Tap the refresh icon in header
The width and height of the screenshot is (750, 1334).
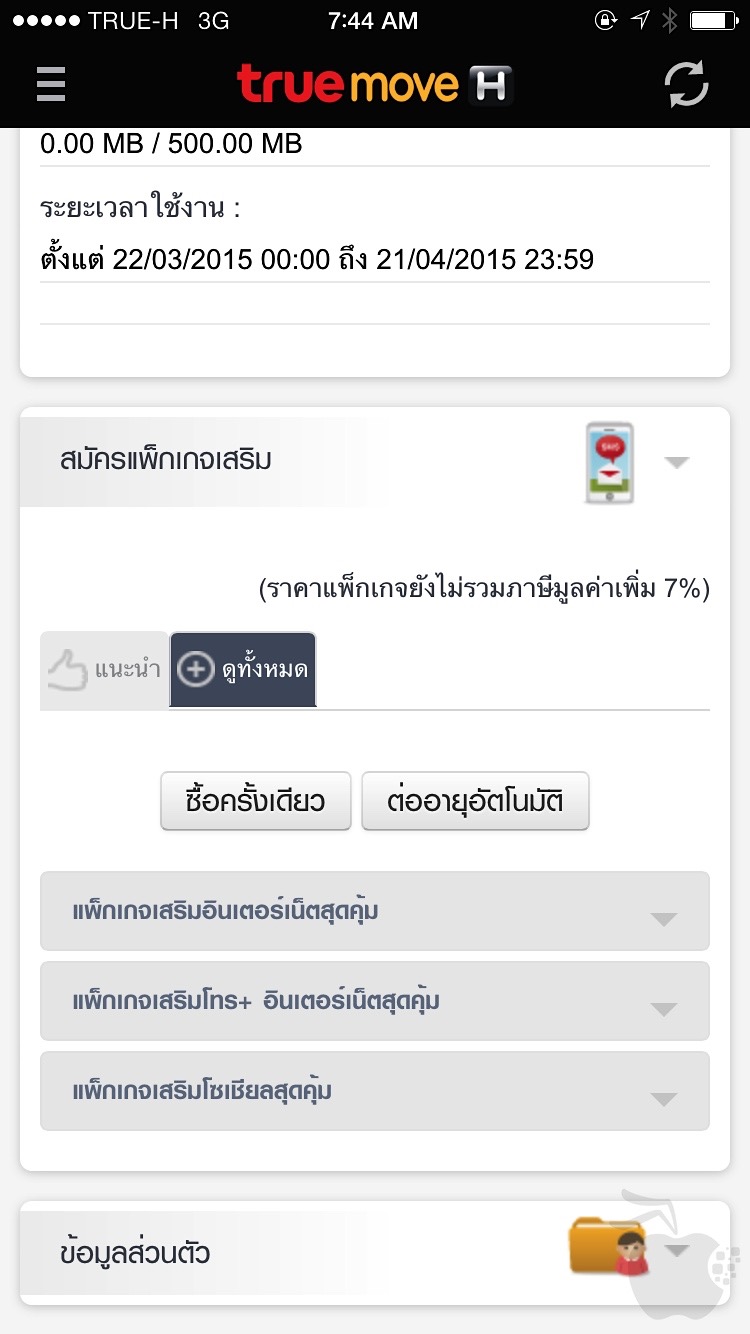point(687,84)
